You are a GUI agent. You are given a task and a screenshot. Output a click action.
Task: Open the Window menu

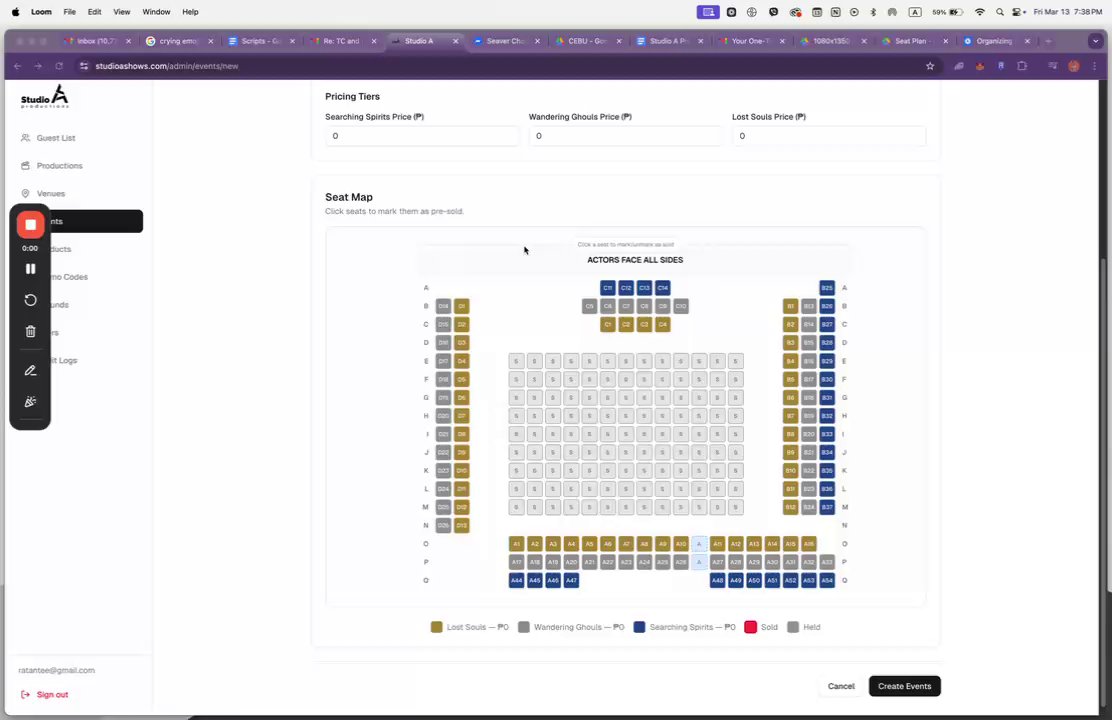(x=156, y=12)
